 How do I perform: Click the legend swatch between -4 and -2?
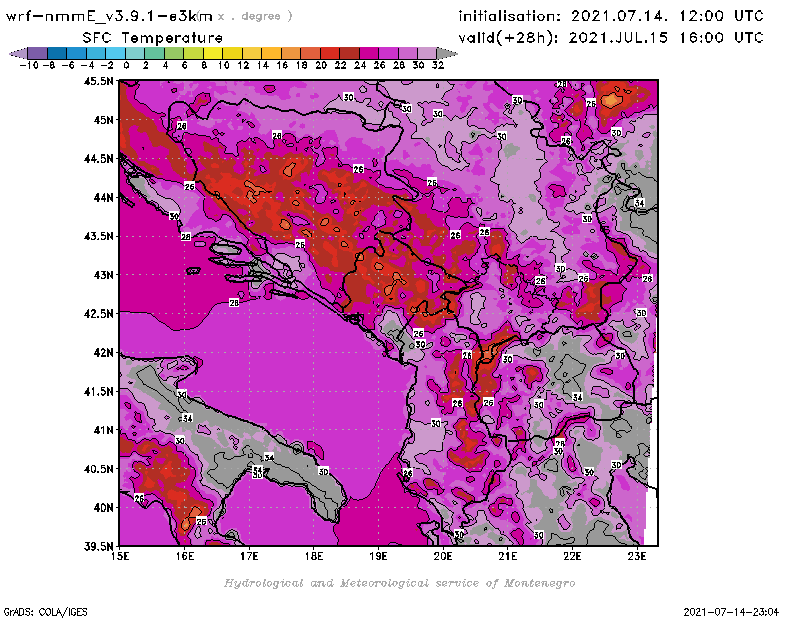click(96, 53)
